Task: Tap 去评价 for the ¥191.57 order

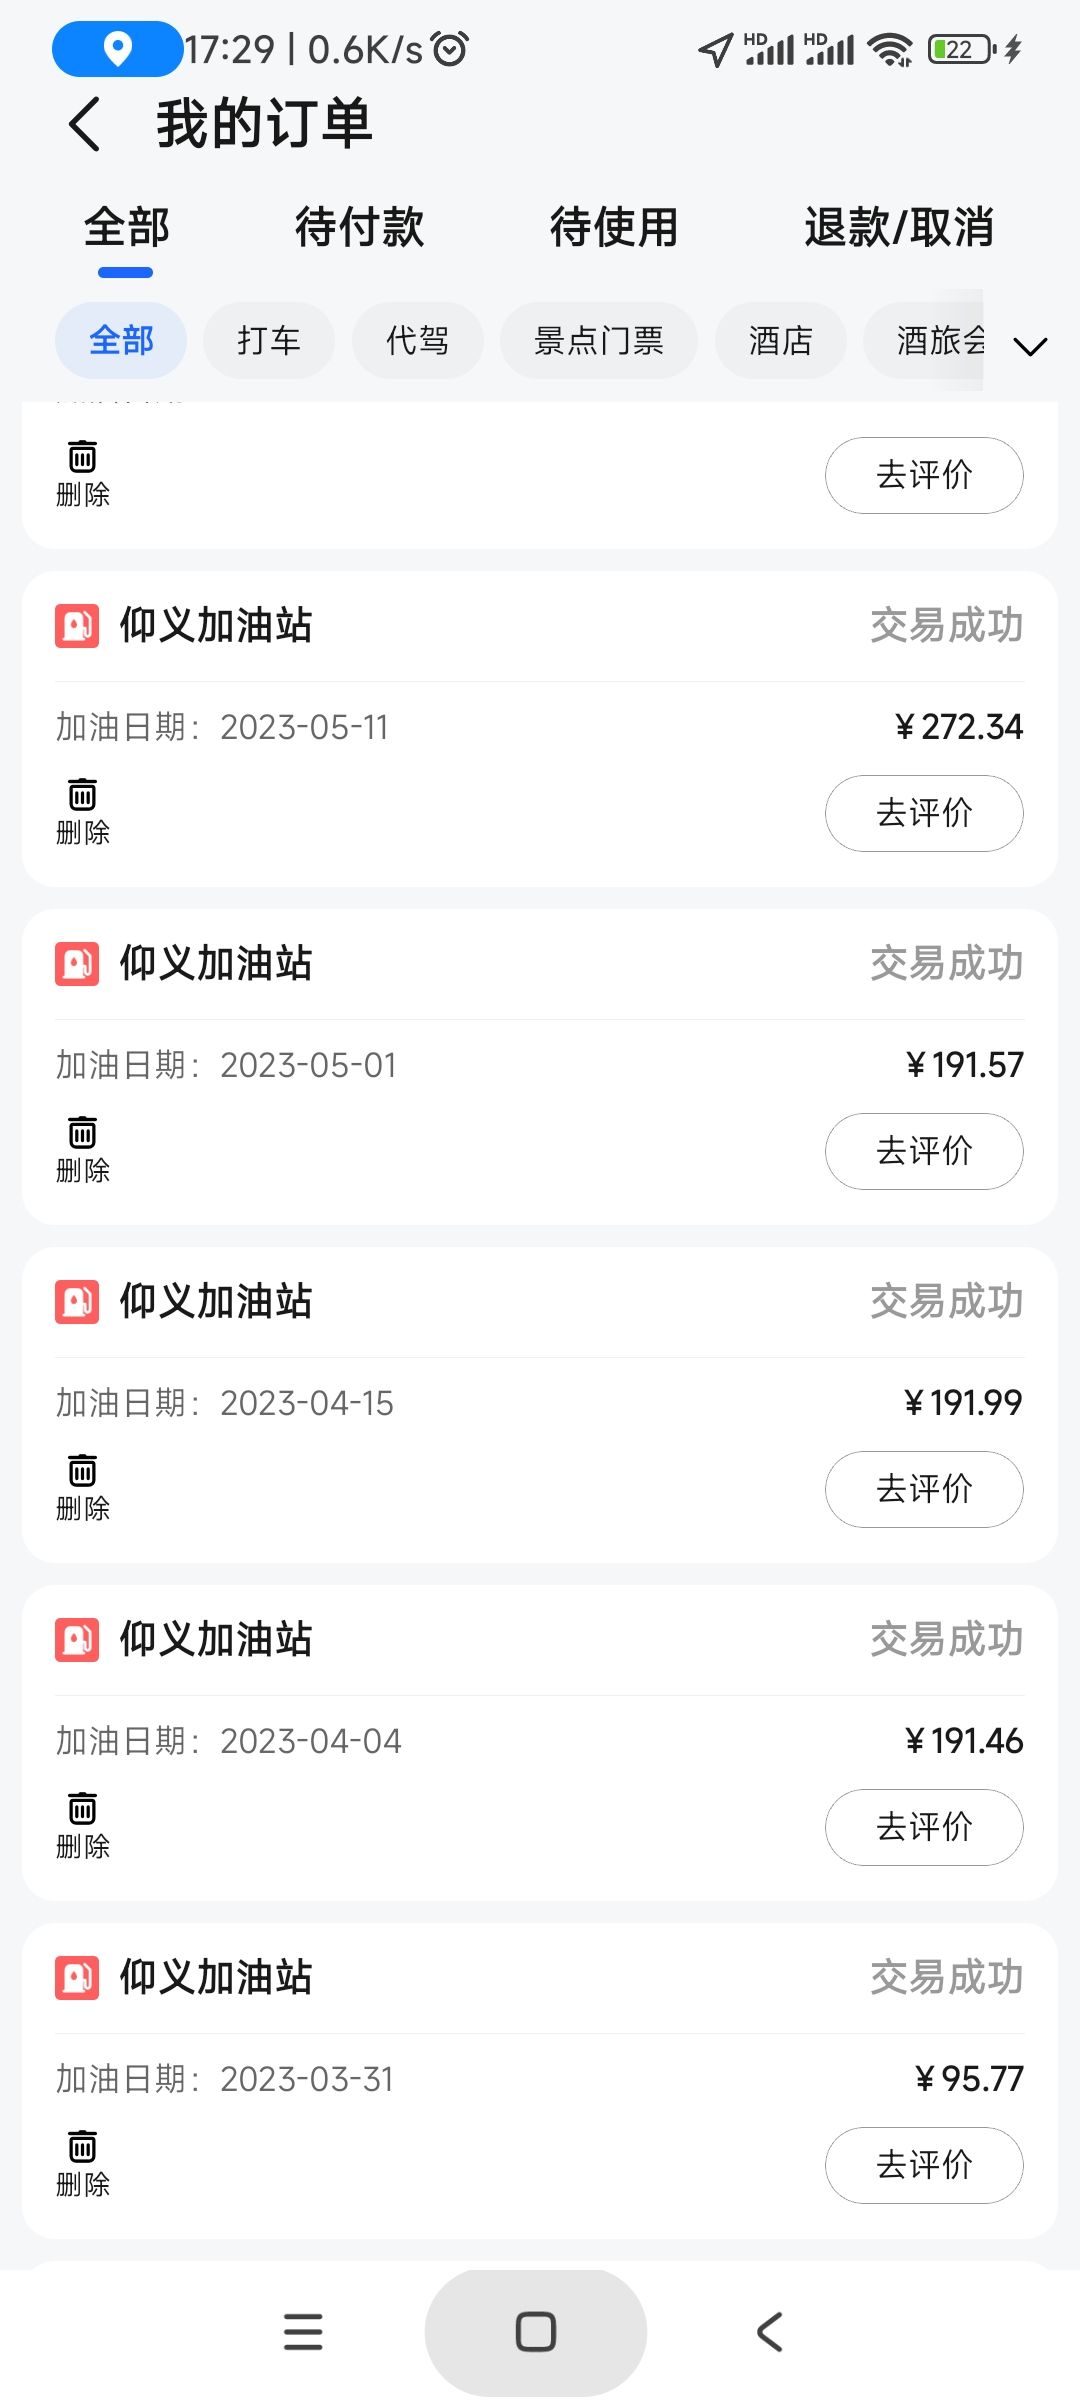Action: [923, 1151]
